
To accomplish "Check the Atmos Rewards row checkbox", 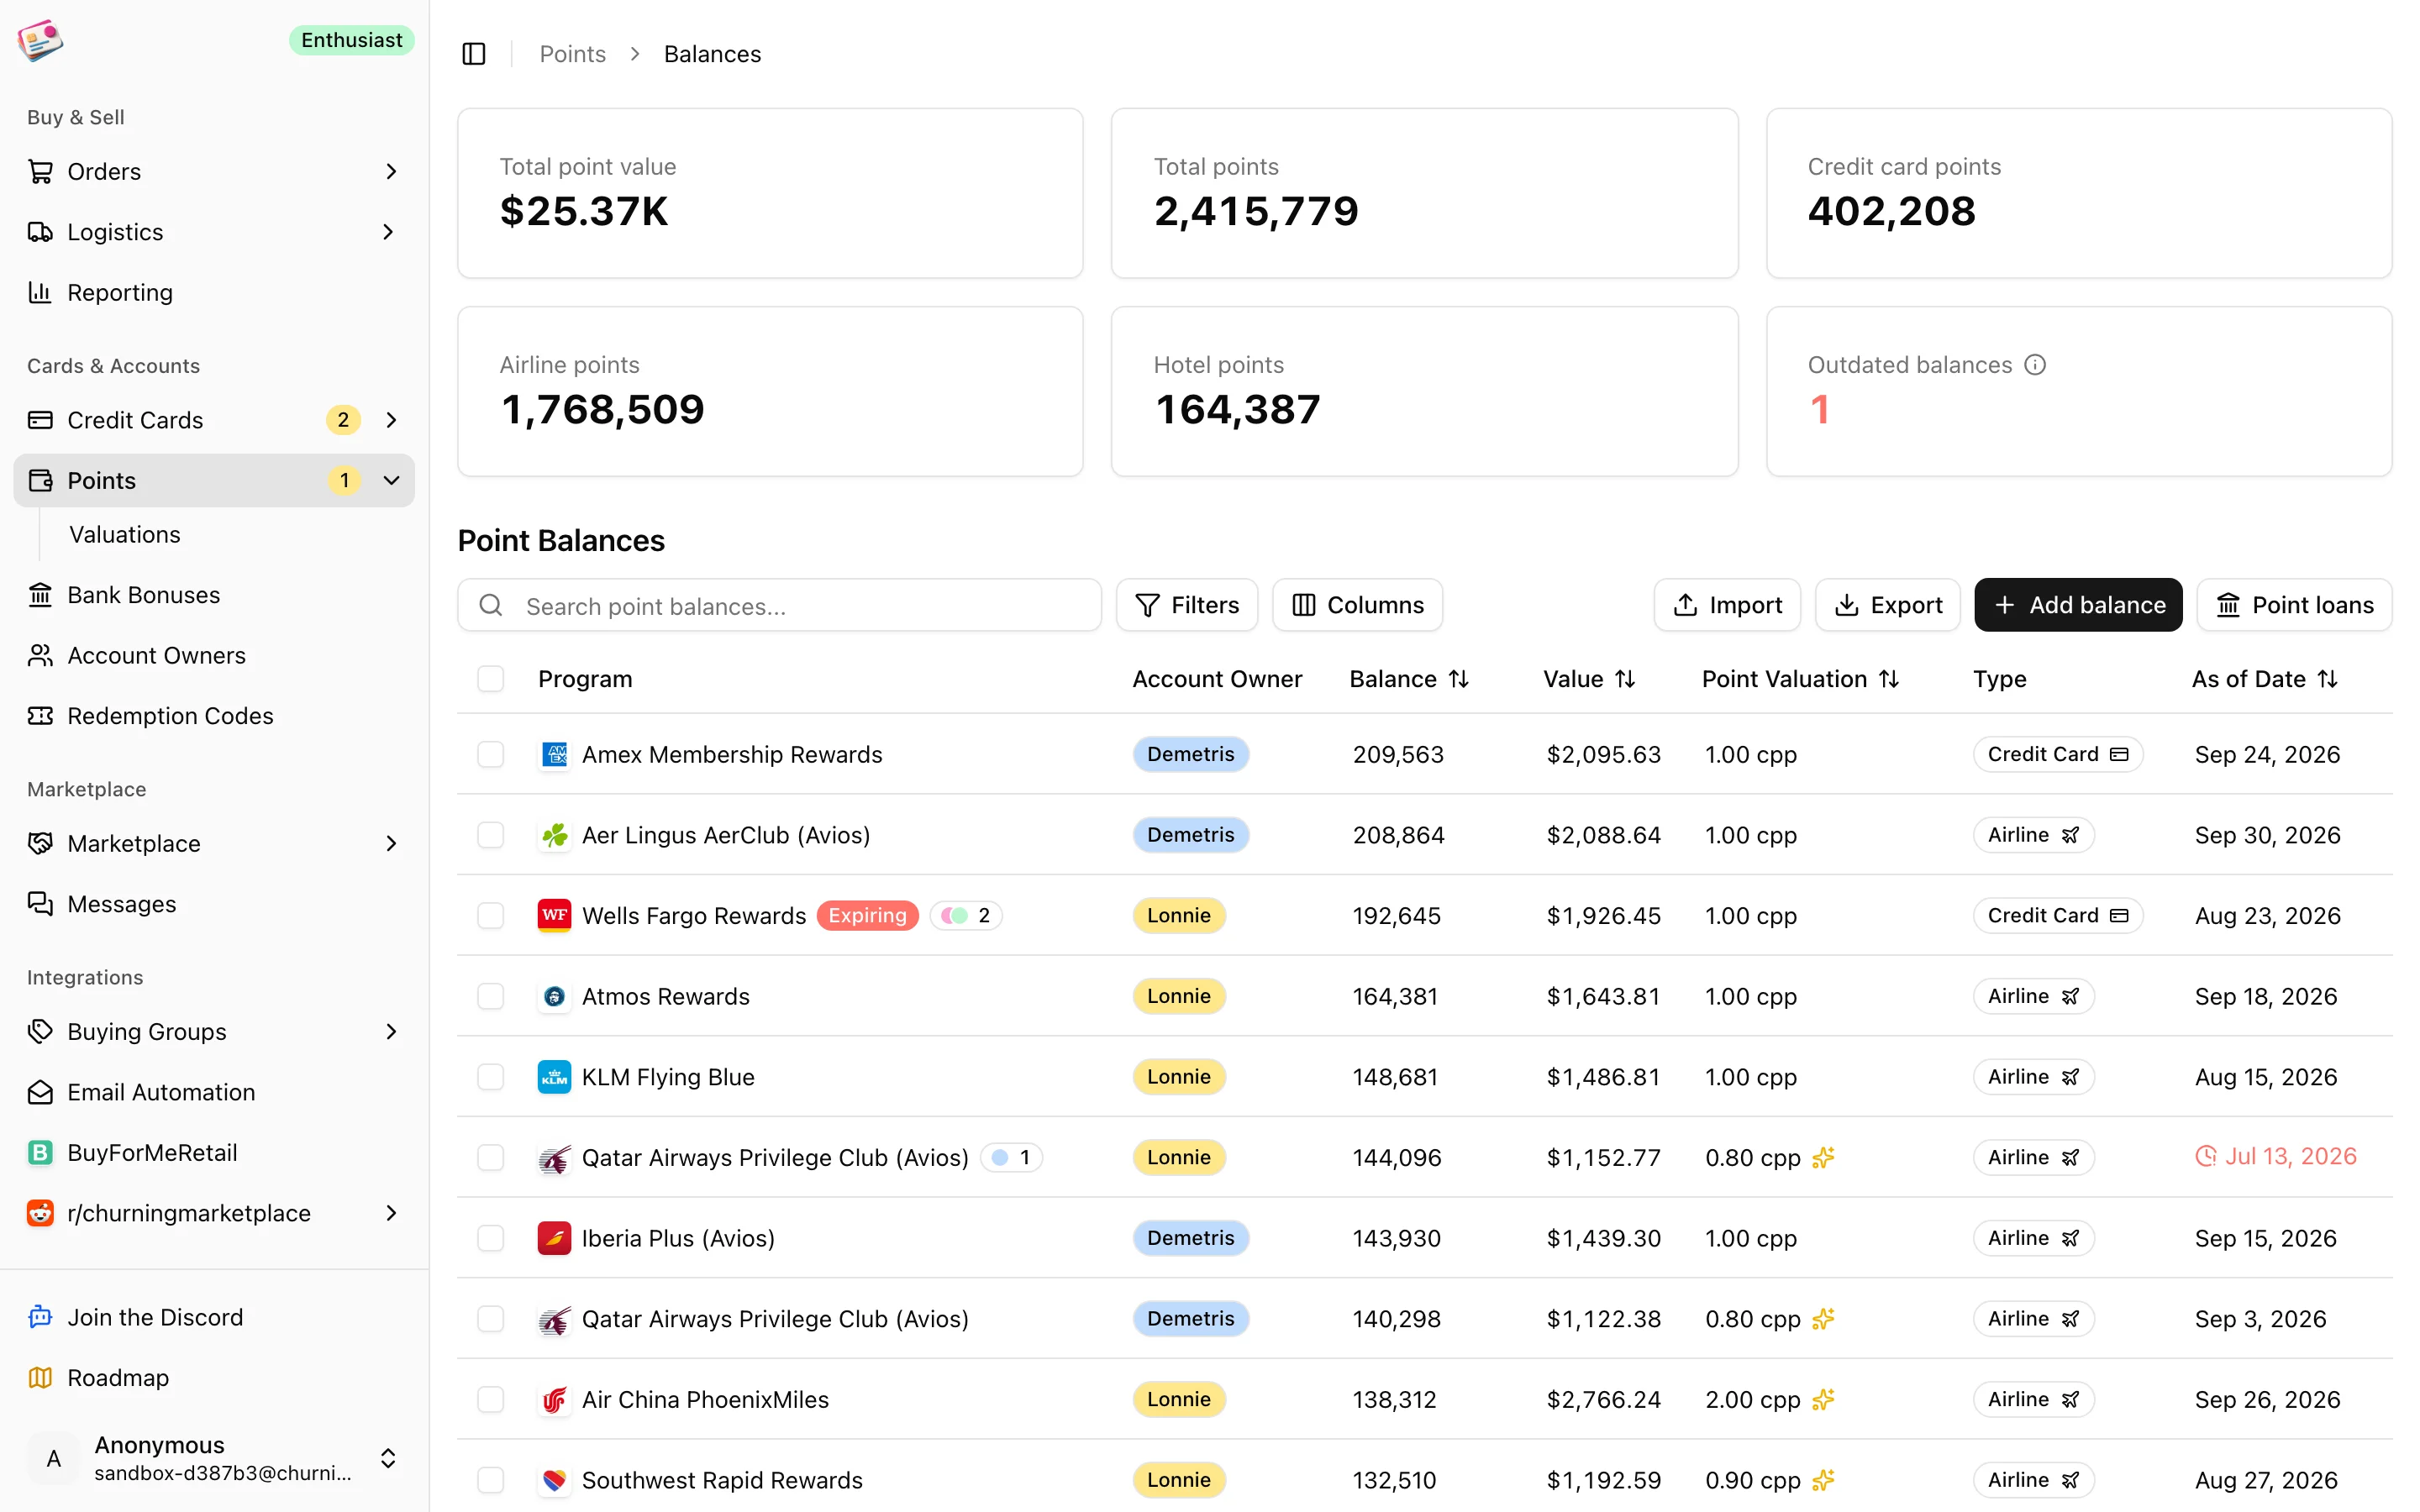I will click(x=491, y=996).
